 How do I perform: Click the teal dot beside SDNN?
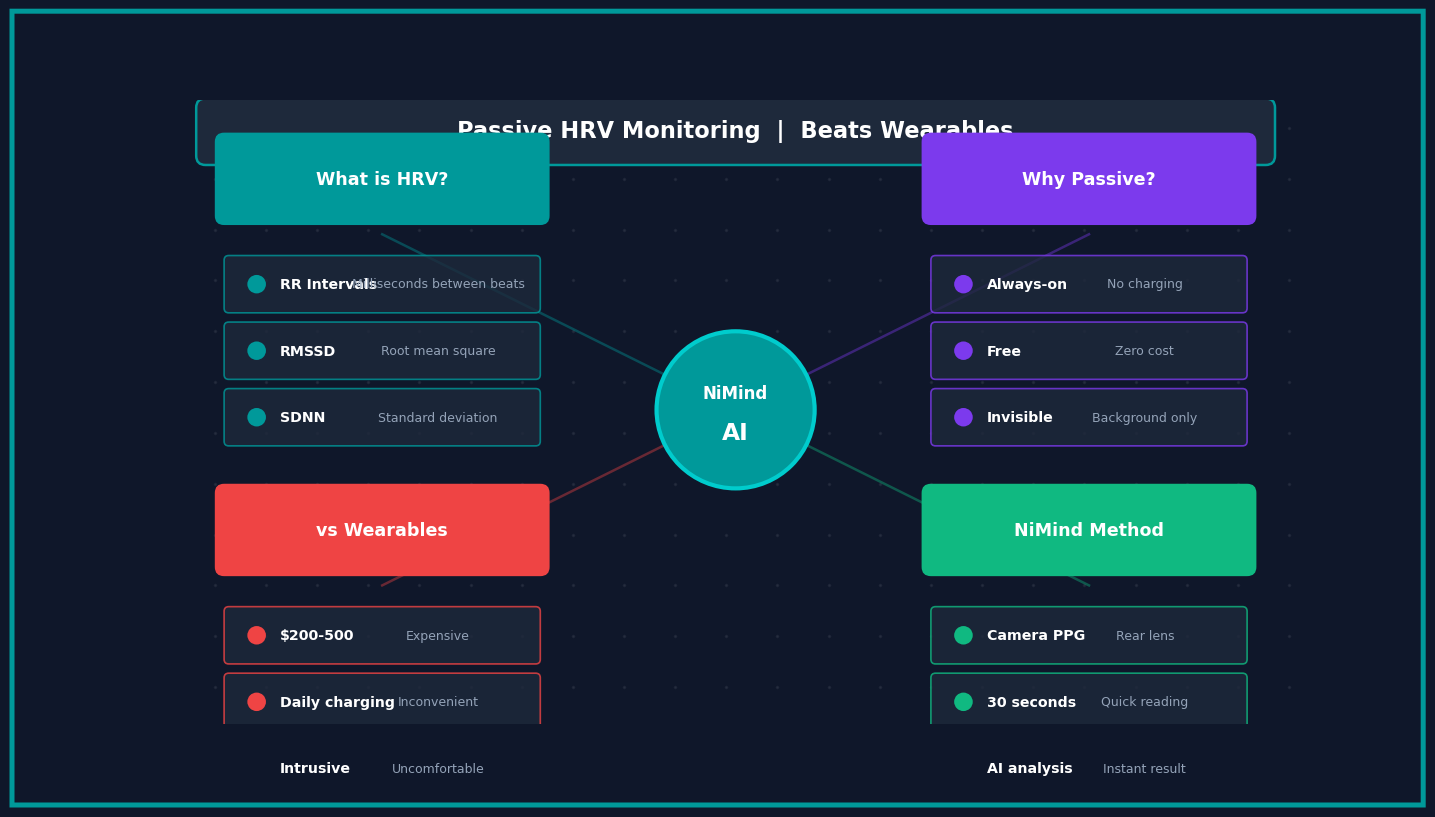(257, 417)
